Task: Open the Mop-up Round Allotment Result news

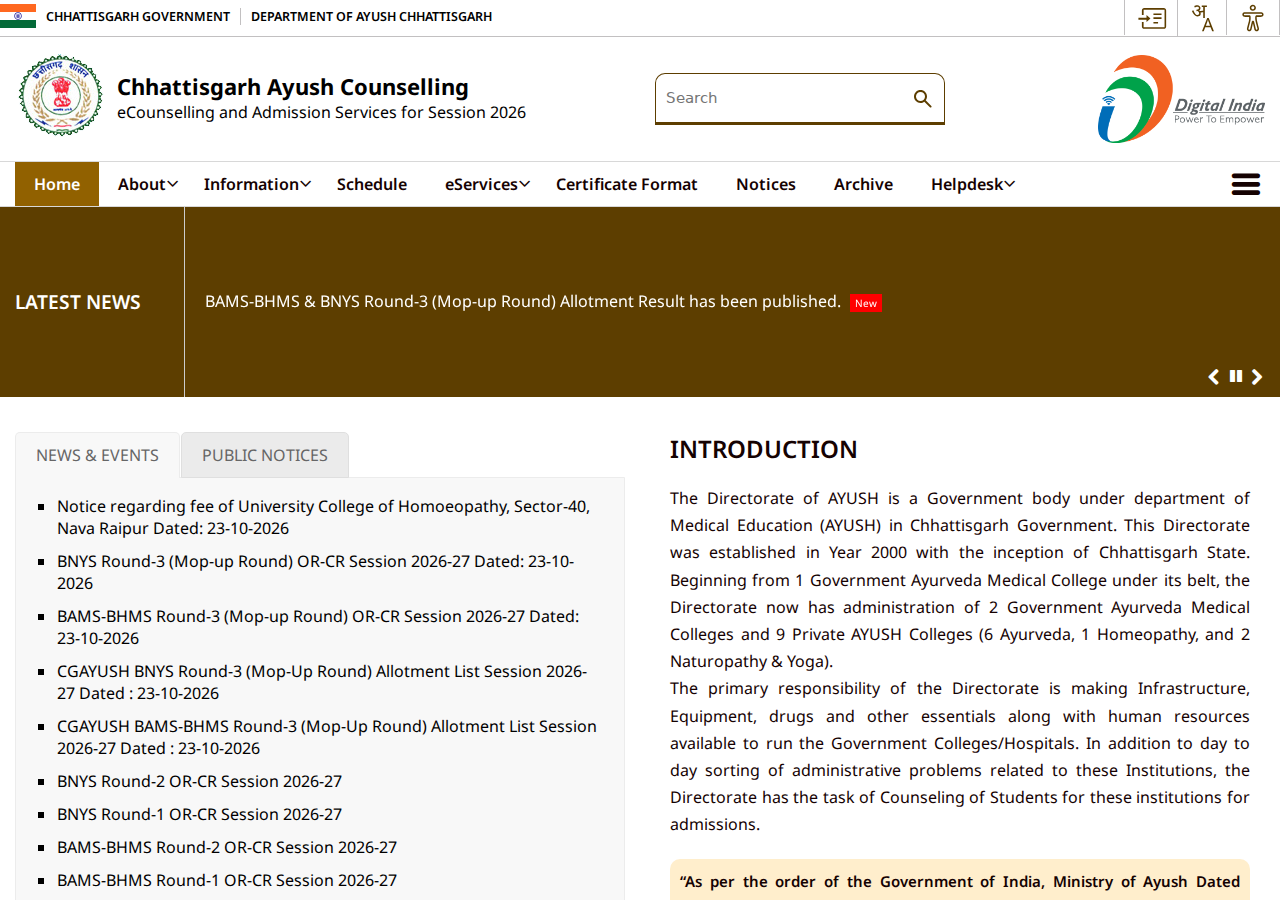Action: pos(523,301)
